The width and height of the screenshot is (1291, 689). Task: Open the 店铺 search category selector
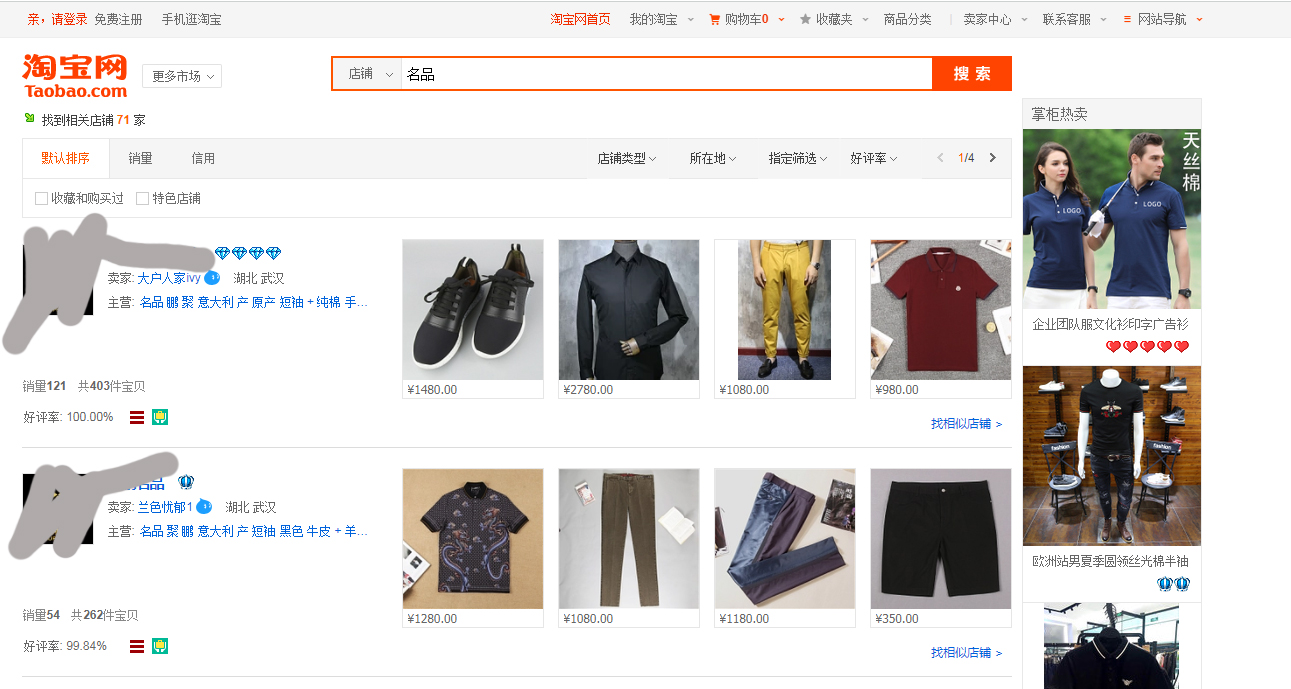pos(368,74)
